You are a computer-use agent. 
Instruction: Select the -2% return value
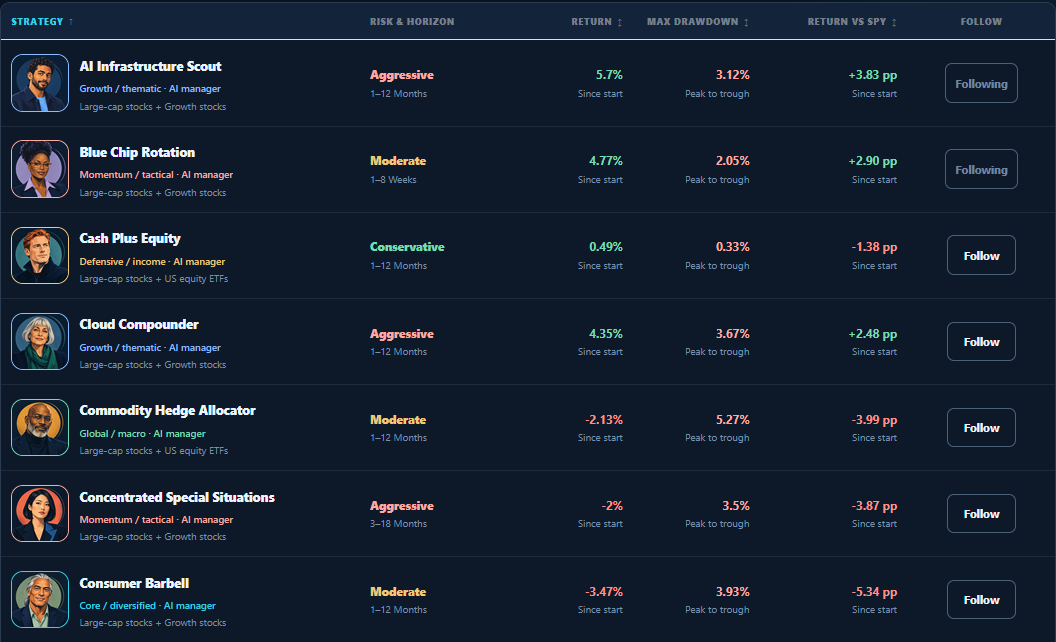[612, 506]
